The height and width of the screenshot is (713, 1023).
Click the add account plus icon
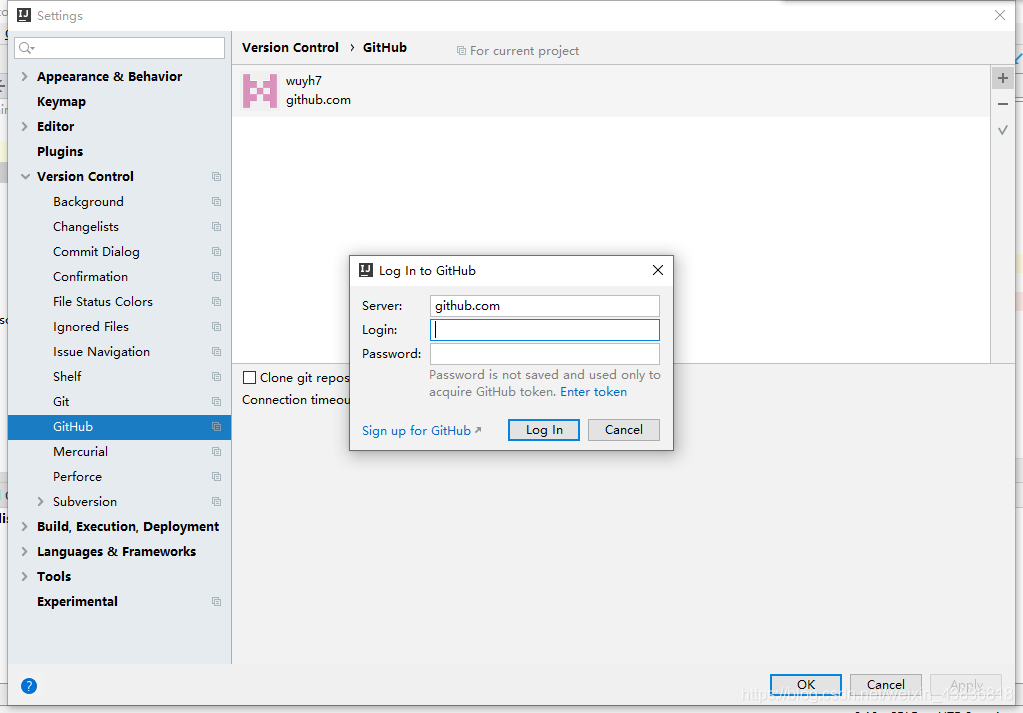[x=1003, y=78]
